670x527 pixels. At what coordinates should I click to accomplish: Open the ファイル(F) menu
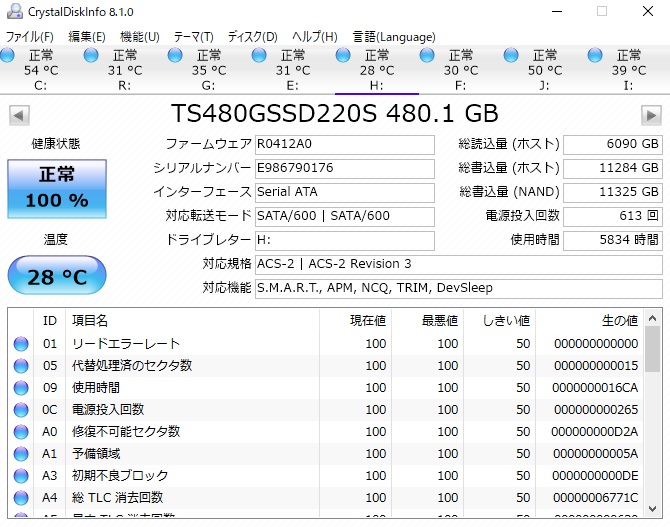[29, 37]
